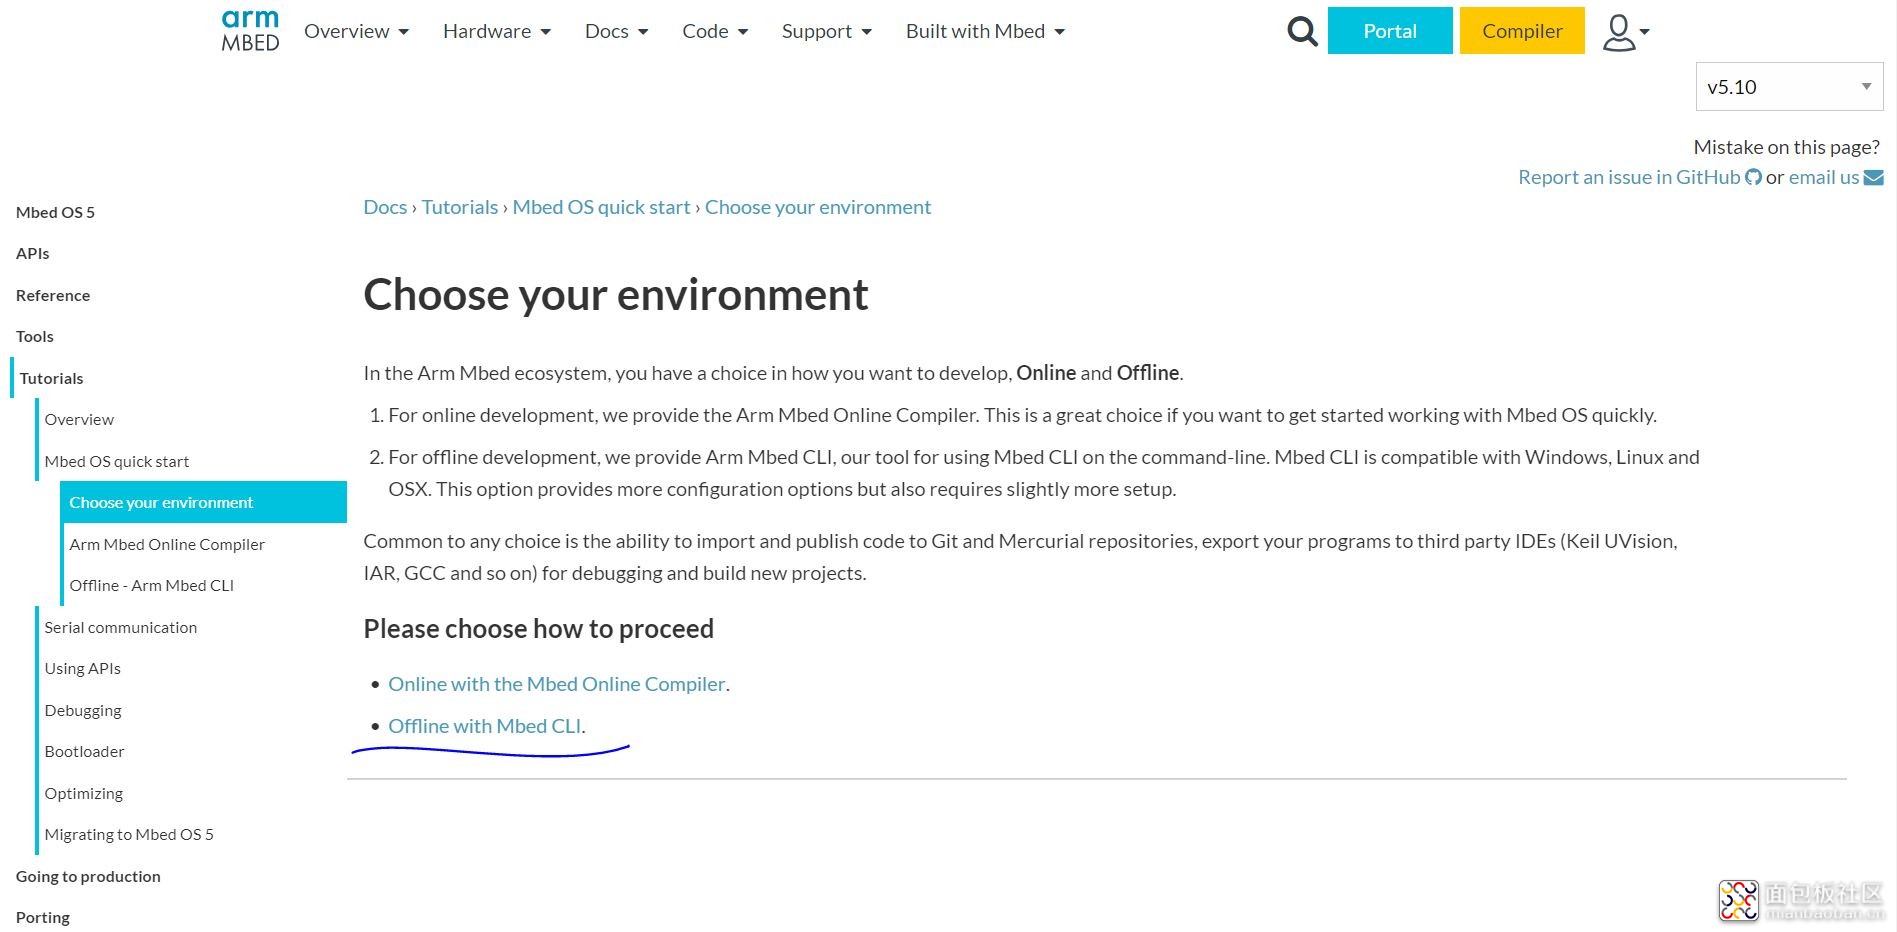Expand the Docs dropdown menu
Viewport: 1897px width, 932px height.
click(x=617, y=31)
